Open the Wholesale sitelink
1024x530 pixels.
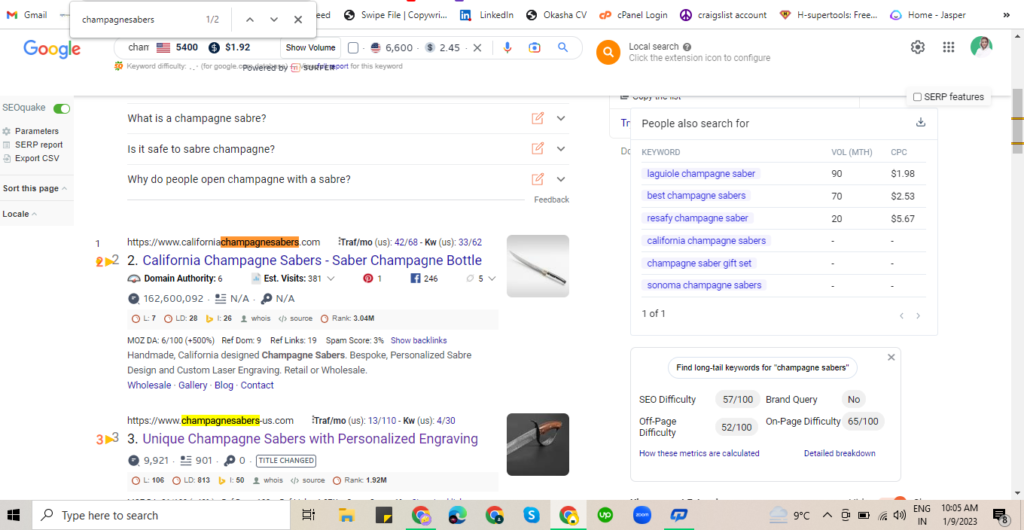point(149,385)
